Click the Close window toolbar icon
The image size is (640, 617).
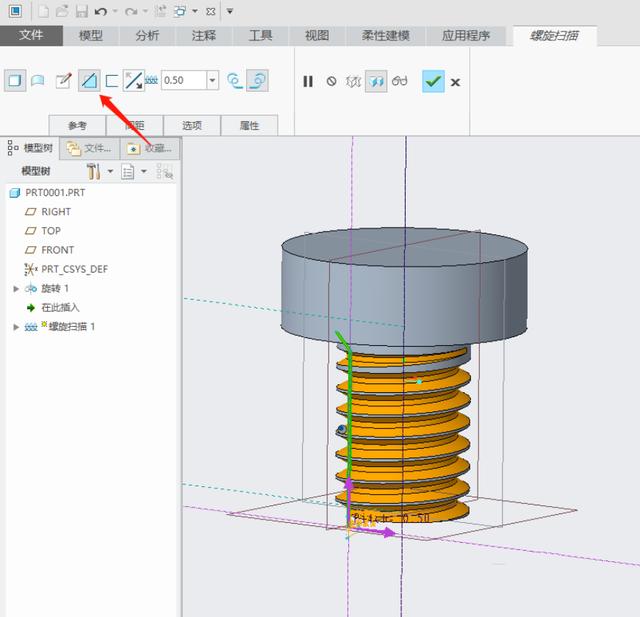pyautogui.click(x=211, y=11)
